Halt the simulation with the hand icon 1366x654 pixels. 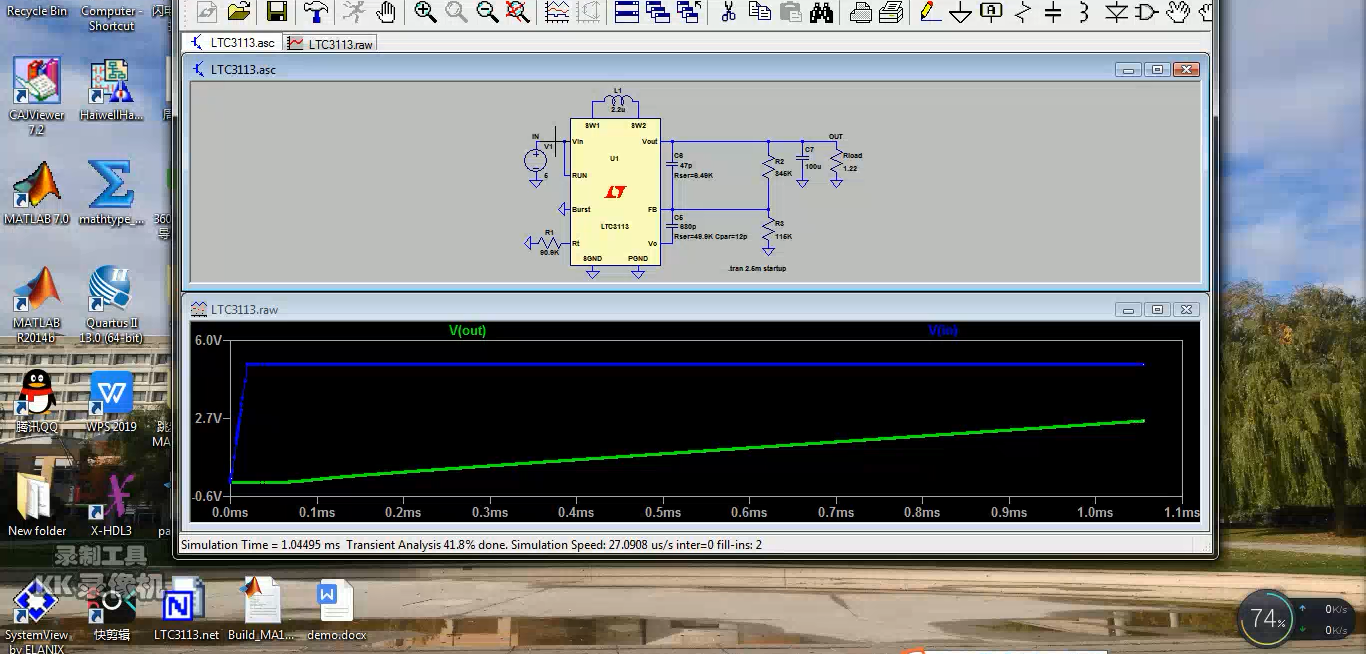pyautogui.click(x=386, y=12)
